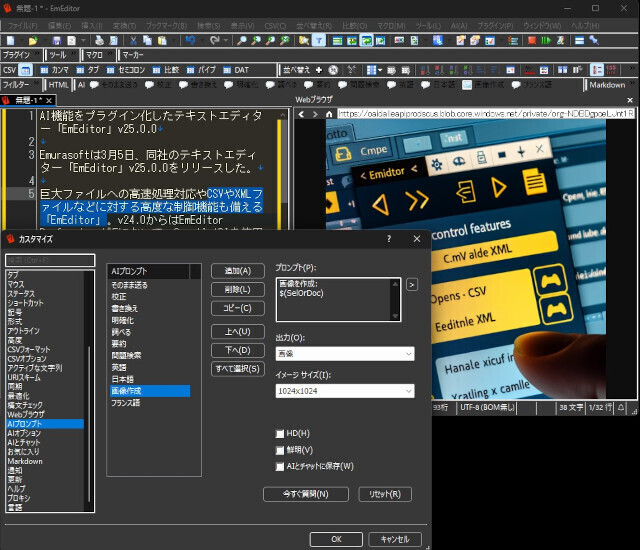Click the > arrow button beside prompt box
640x550 pixels.
(x=412, y=284)
